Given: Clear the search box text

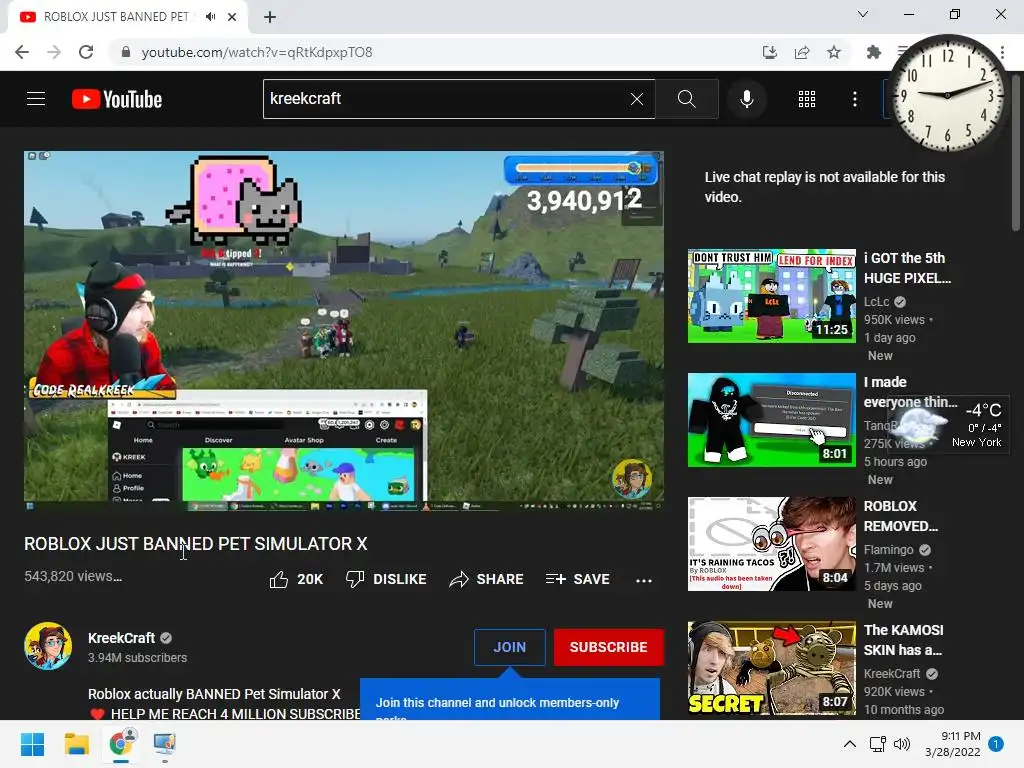Looking at the screenshot, I should pyautogui.click(x=637, y=99).
